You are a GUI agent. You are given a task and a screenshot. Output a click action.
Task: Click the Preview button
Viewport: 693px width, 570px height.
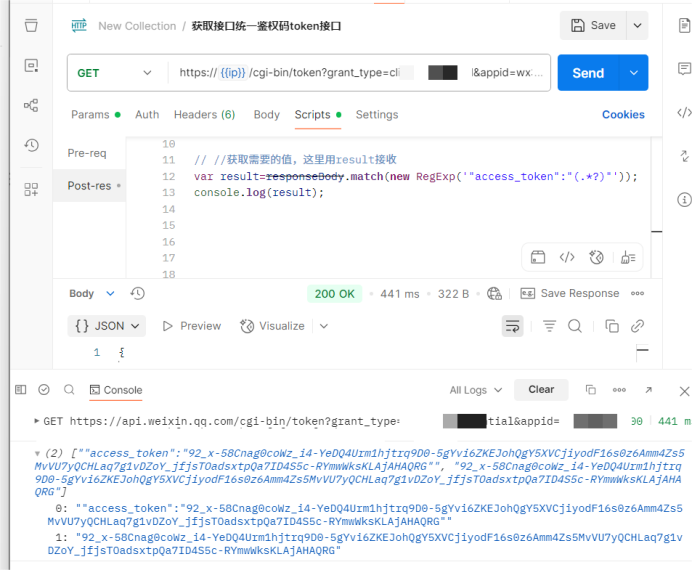coord(192,326)
